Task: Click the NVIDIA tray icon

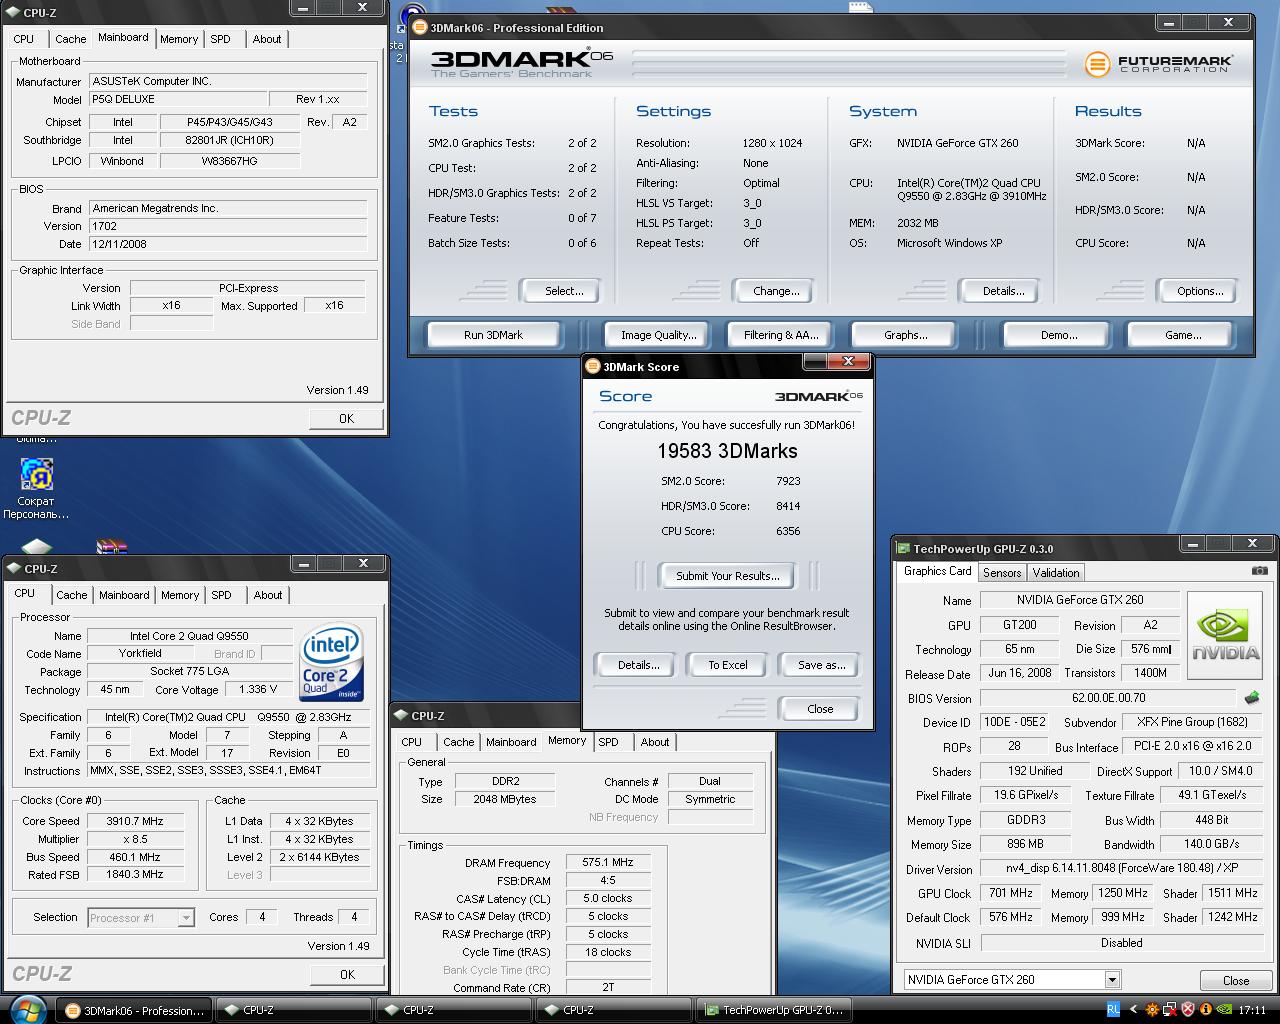Action: click(1225, 1010)
